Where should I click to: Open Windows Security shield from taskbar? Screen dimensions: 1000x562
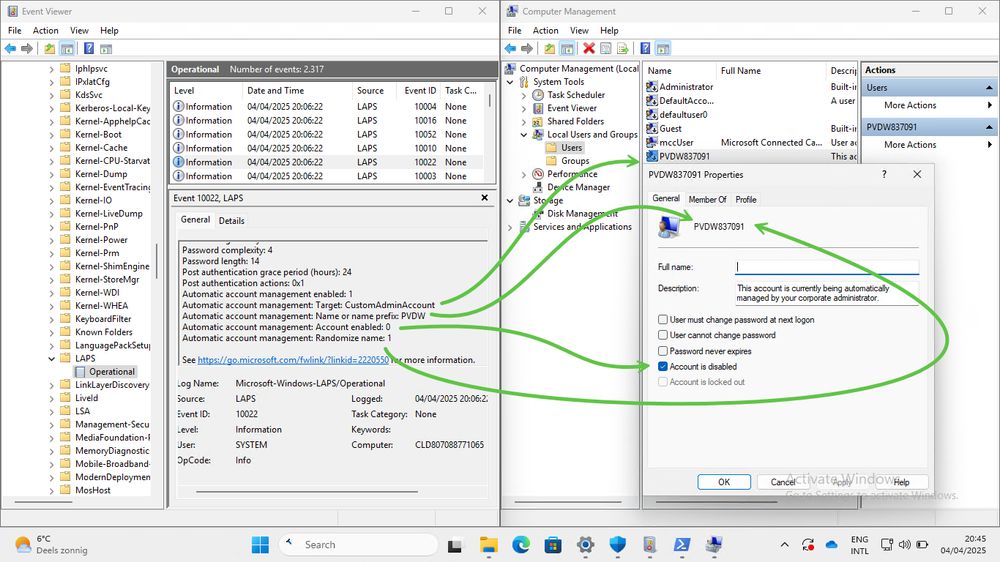(x=617, y=545)
